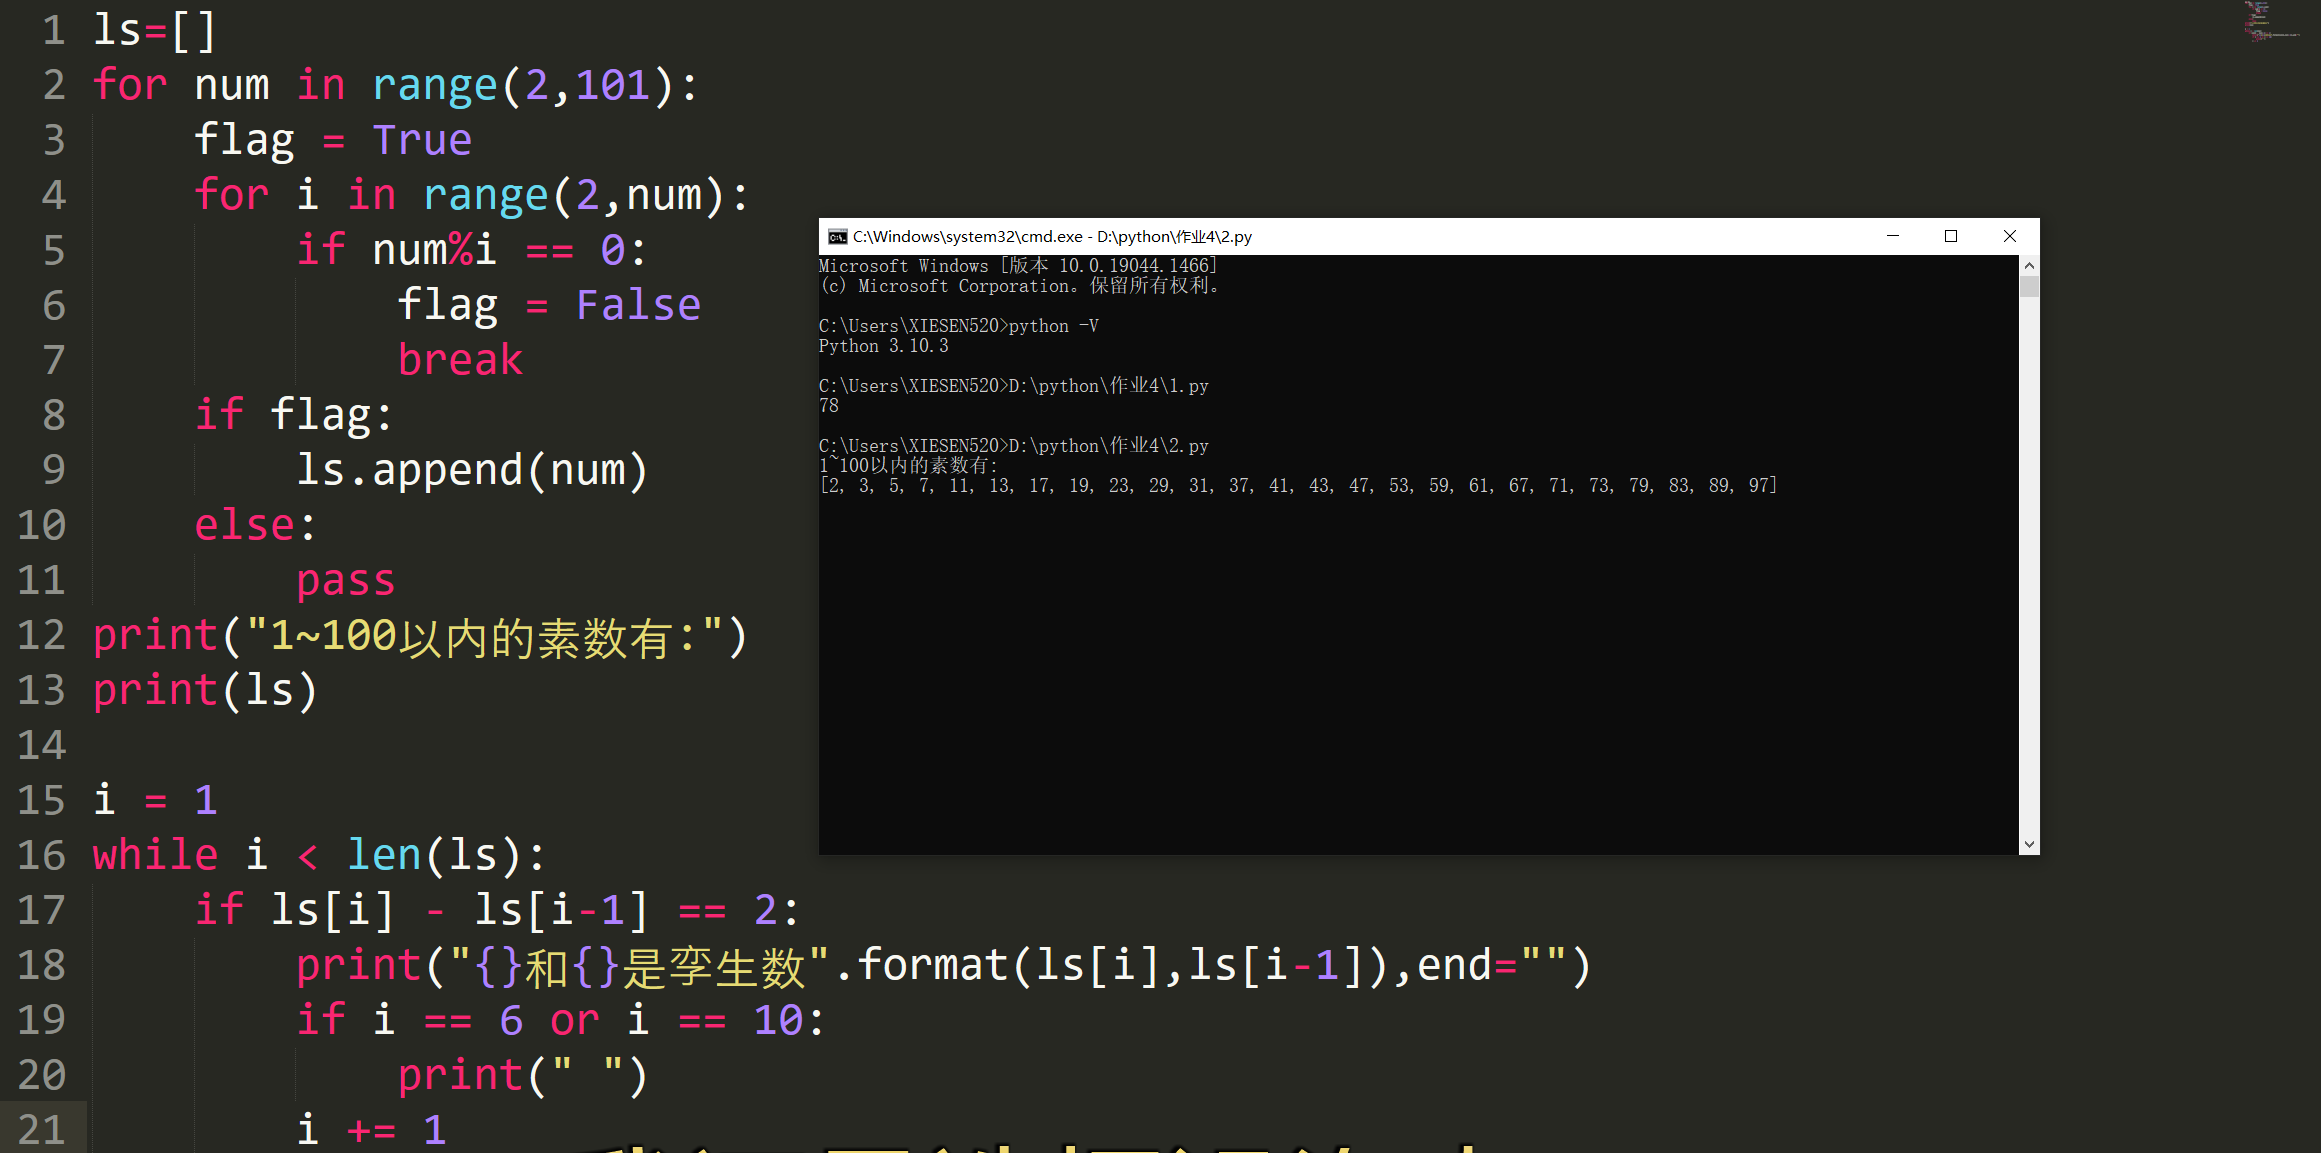
Task: Select line number 12 in the editor gutter
Action: pos(41,634)
